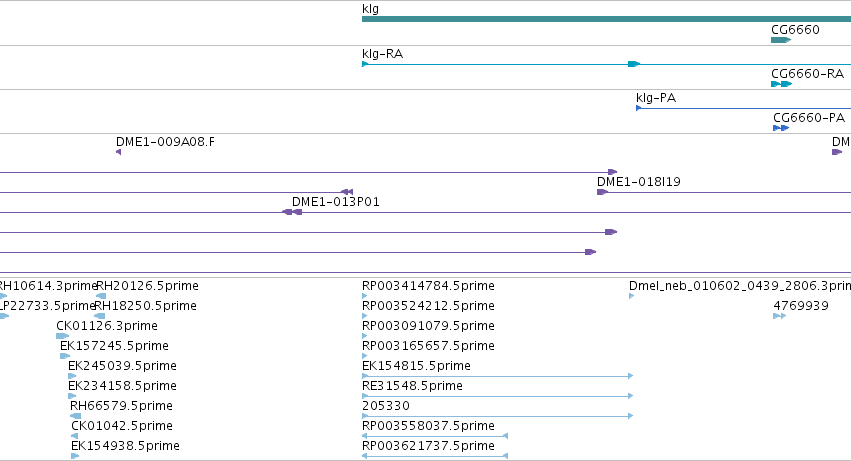Click the DME1-013P01 purple arrowheads

(292, 212)
